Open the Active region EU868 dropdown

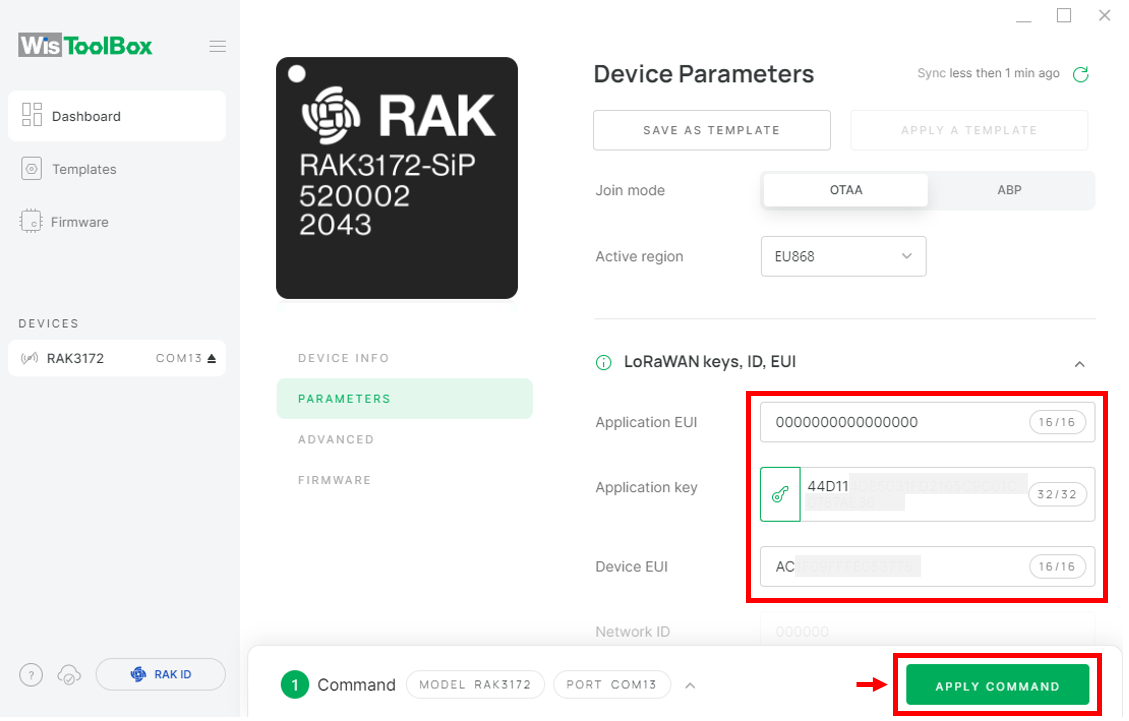pyautogui.click(x=843, y=256)
